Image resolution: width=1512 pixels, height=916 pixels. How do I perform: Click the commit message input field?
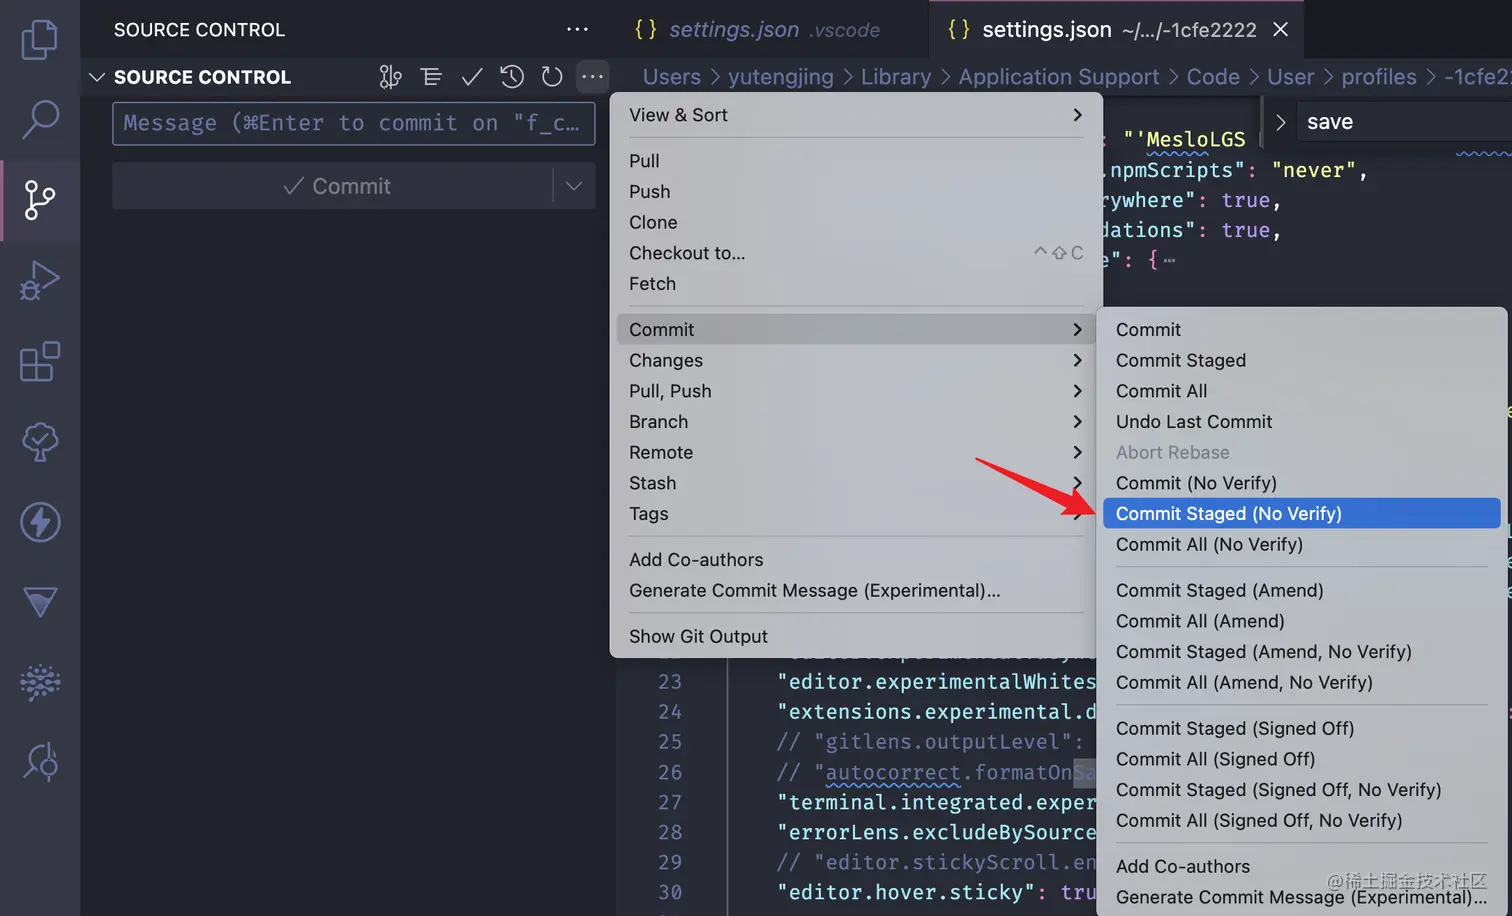point(353,124)
